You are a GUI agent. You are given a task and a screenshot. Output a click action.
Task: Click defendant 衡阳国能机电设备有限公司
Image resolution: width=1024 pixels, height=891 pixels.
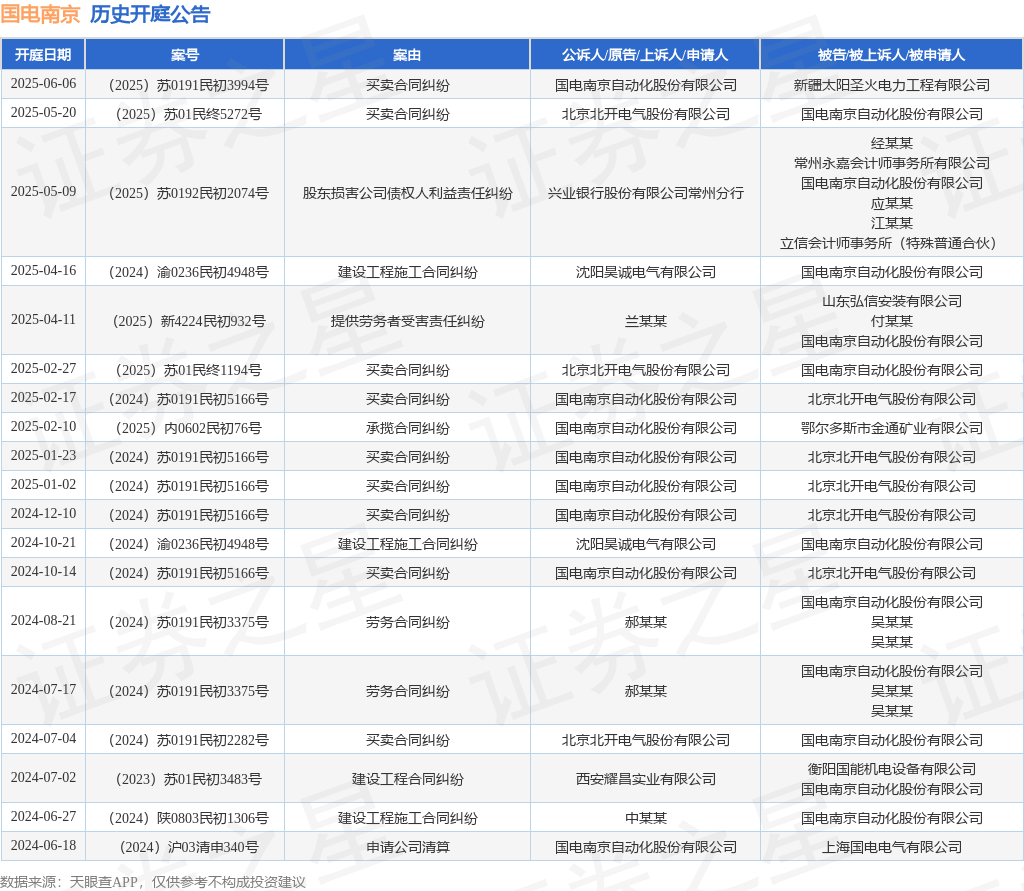pos(891,769)
